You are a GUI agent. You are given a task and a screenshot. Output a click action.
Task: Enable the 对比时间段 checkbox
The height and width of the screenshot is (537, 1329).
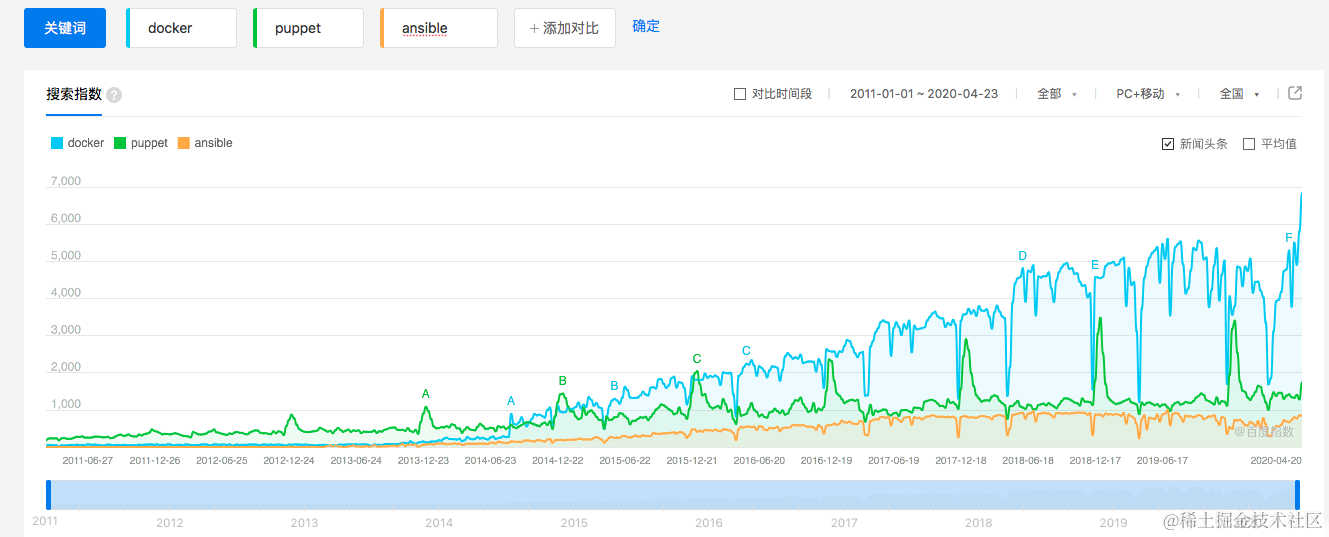pos(740,94)
